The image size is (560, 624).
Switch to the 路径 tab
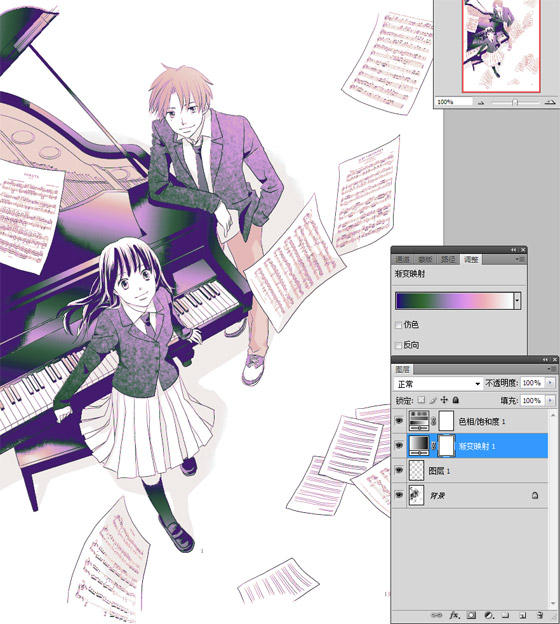[x=448, y=259]
